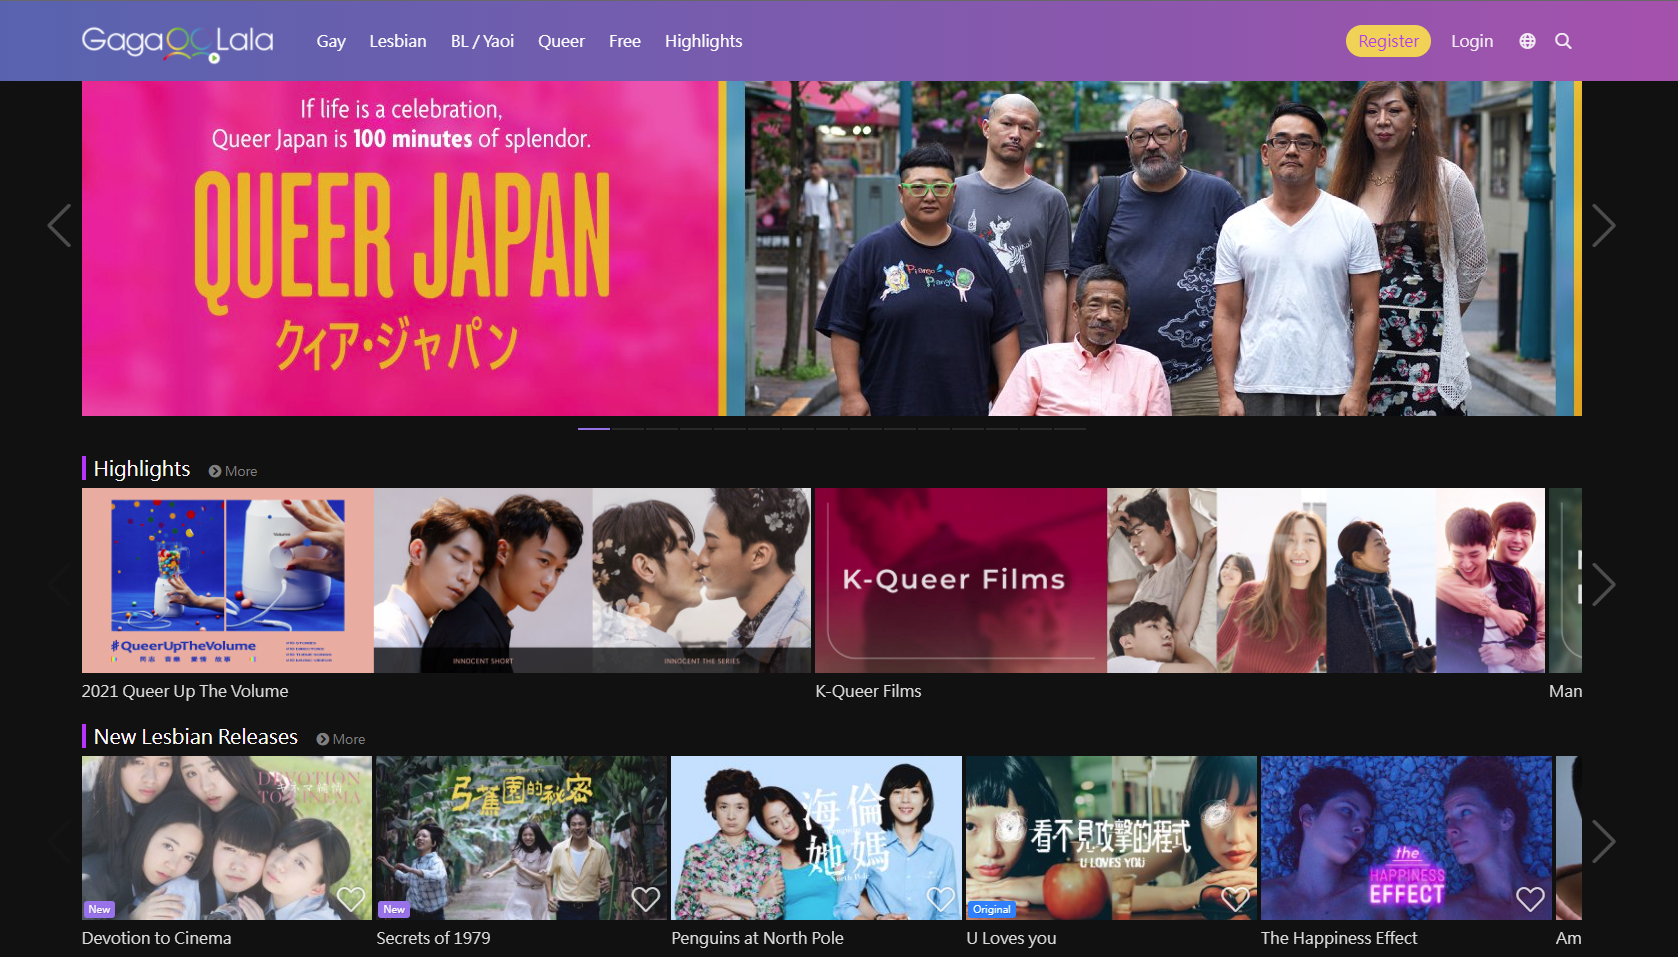This screenshot has width=1678, height=957.
Task: Click the 'Secrets of 1979' title text
Action: tap(433, 938)
